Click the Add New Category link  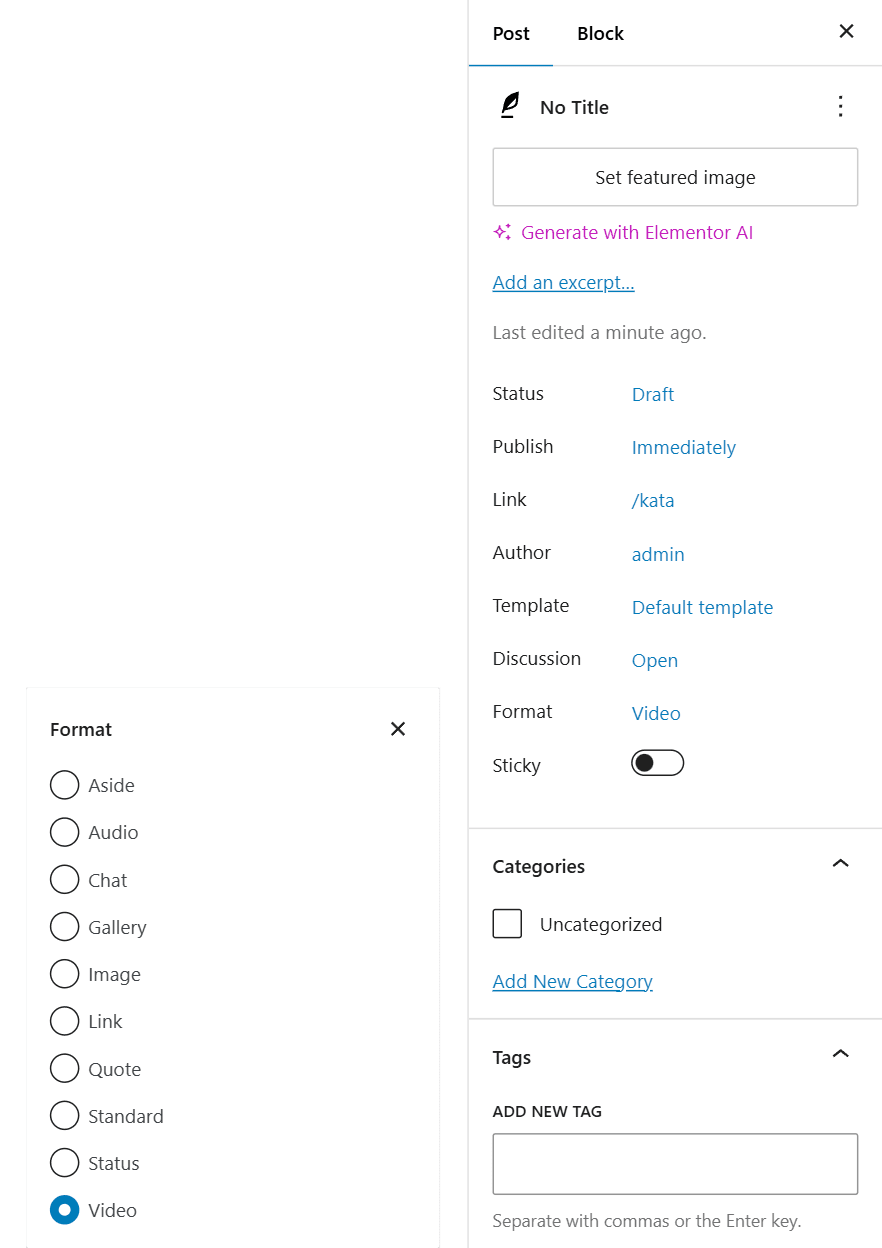tap(572, 981)
